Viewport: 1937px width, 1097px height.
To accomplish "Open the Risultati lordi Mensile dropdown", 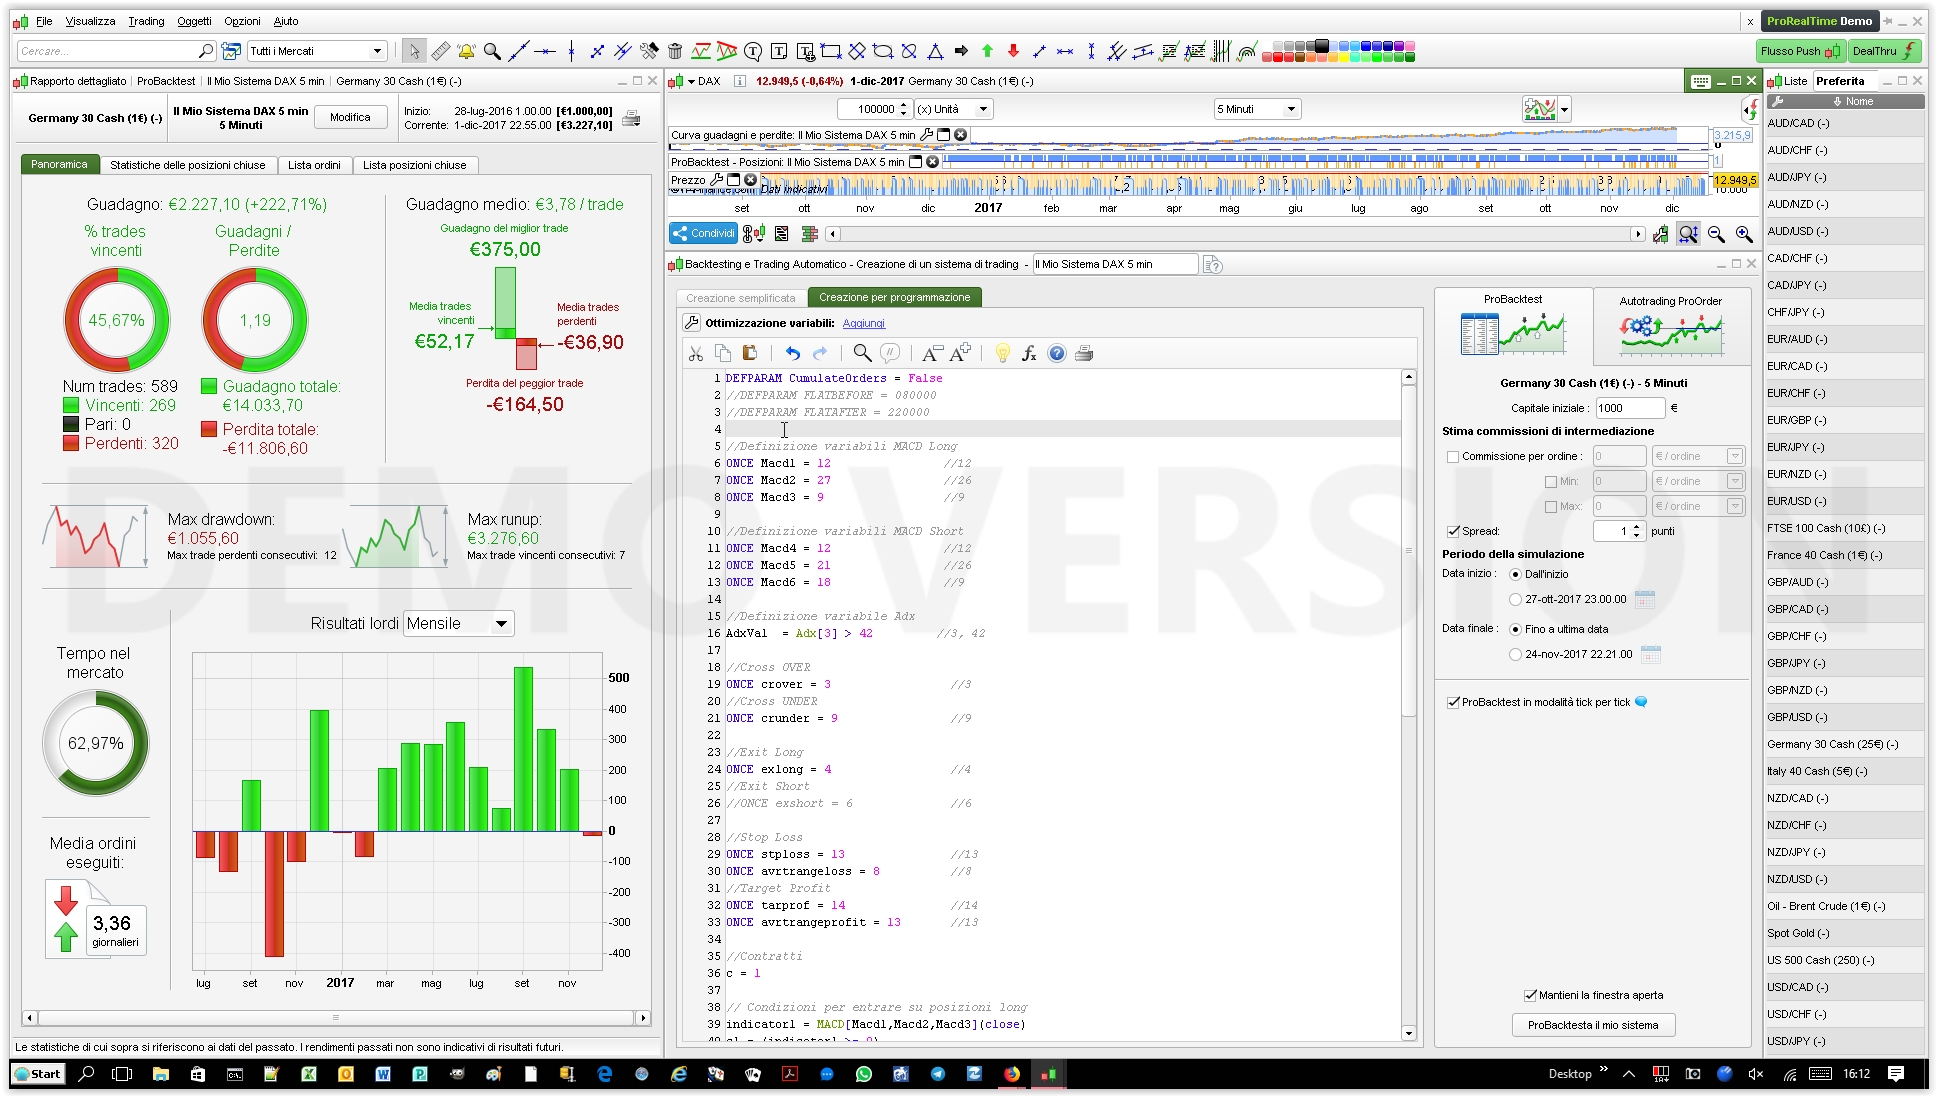I will 459,624.
